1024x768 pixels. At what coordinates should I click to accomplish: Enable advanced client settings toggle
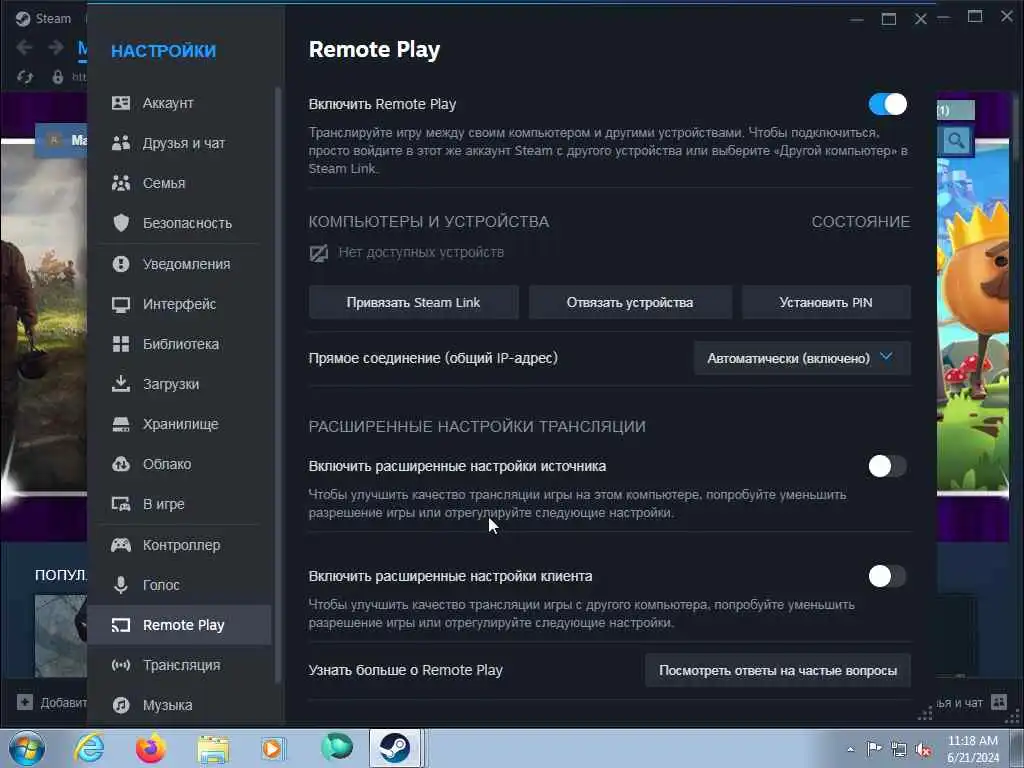click(x=888, y=576)
